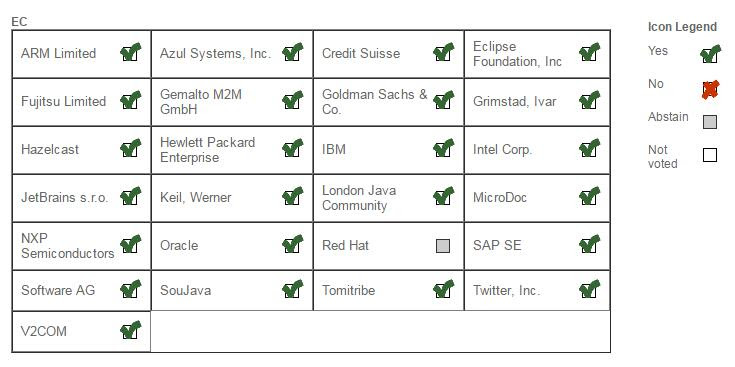Click the checkmark next to Hazelcast
The width and height of the screenshot is (735, 367).
130,148
